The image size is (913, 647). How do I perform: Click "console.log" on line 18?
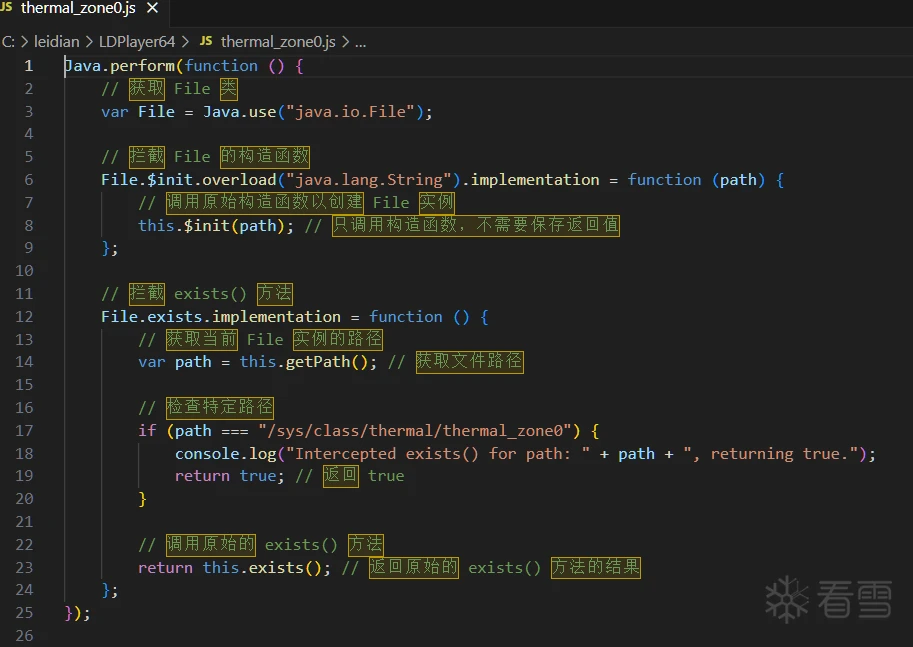pos(226,454)
